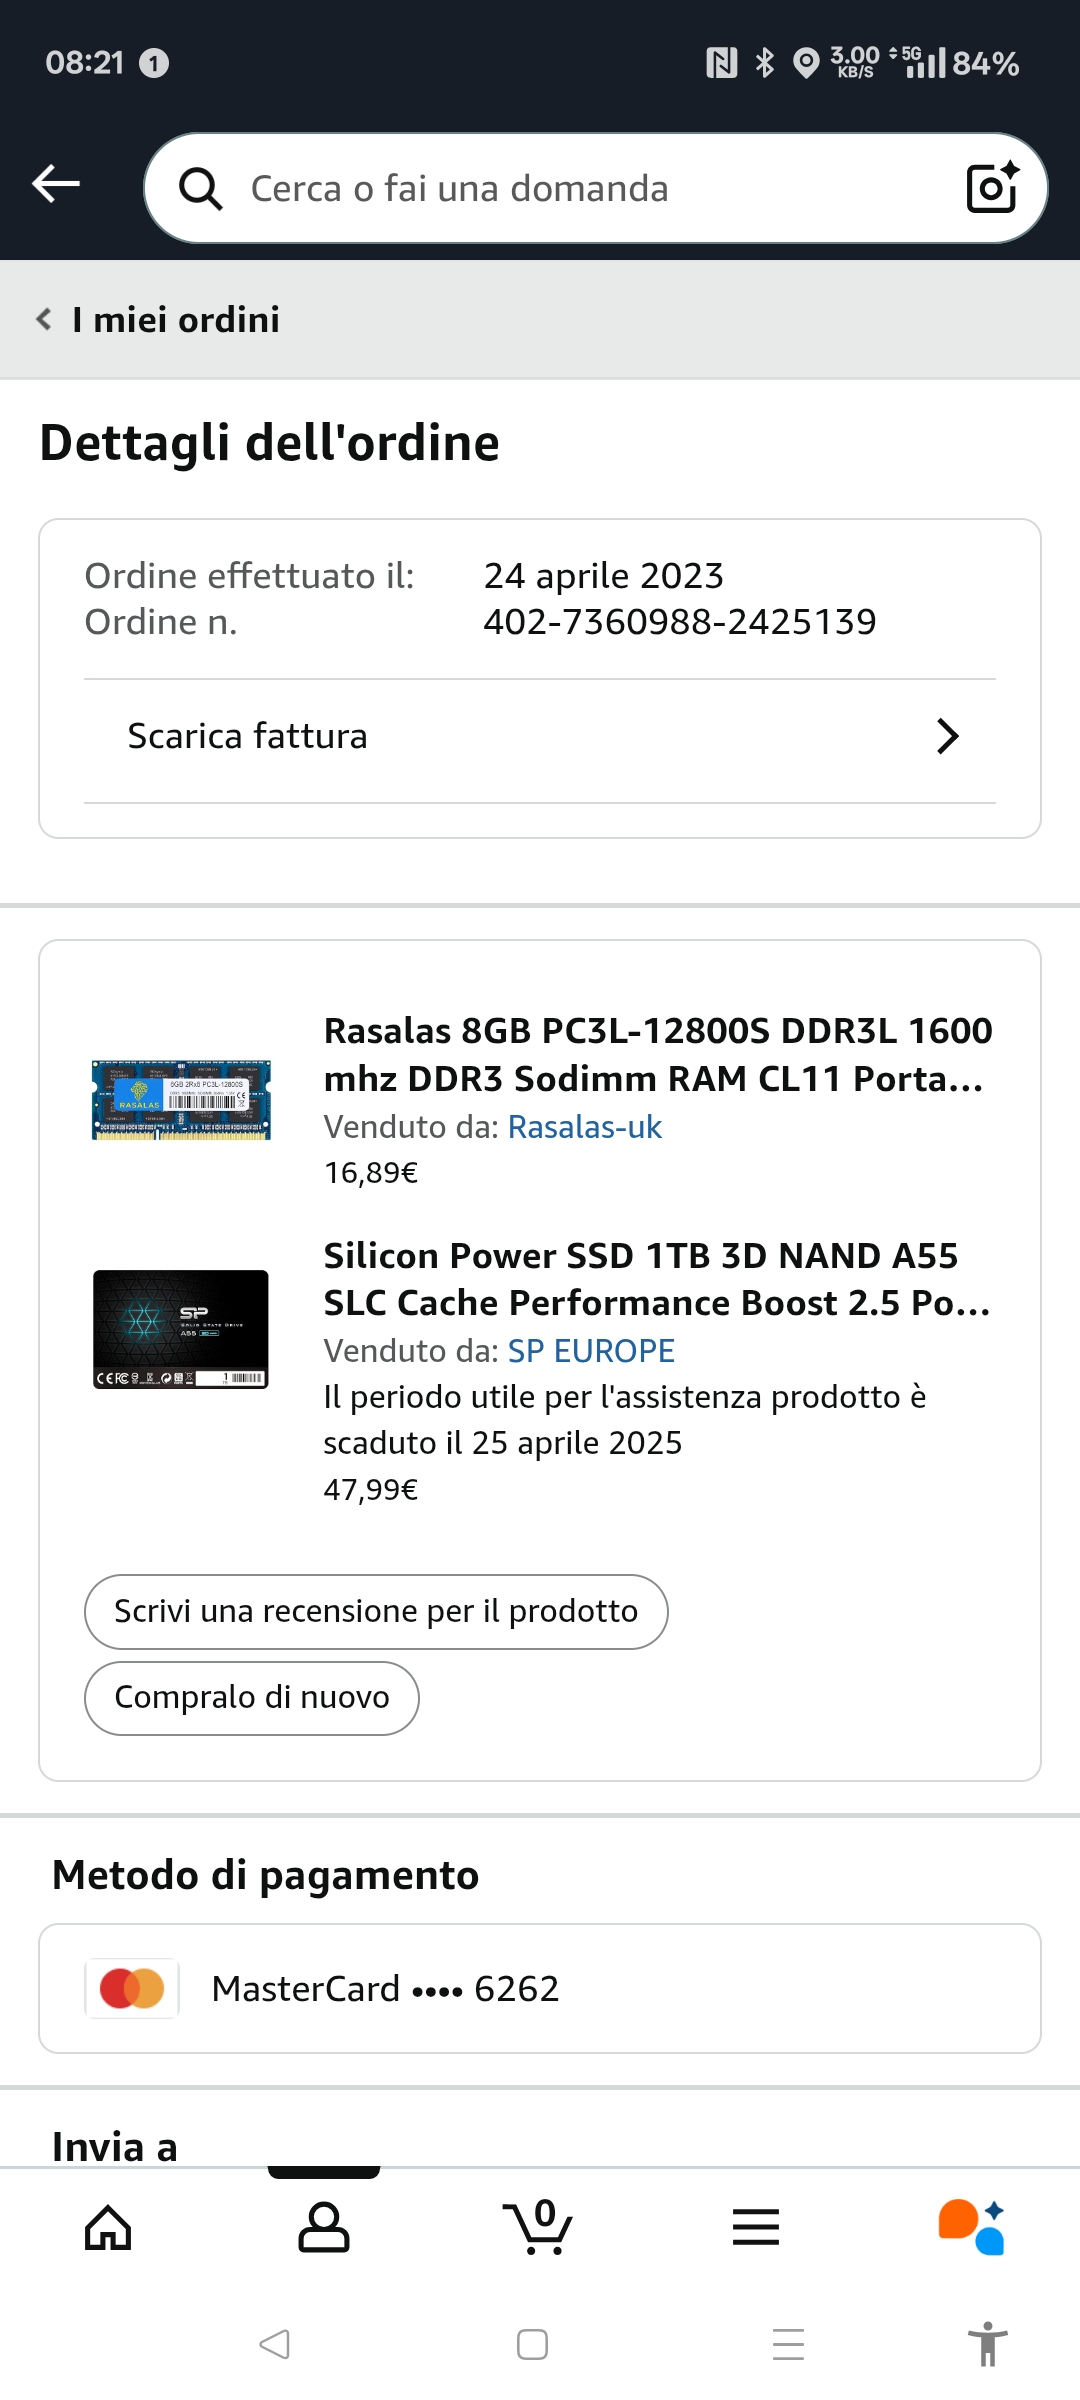This screenshot has height=2400, width=1080.
Task: Open seller link SP EUROPE
Action: tap(591, 1351)
